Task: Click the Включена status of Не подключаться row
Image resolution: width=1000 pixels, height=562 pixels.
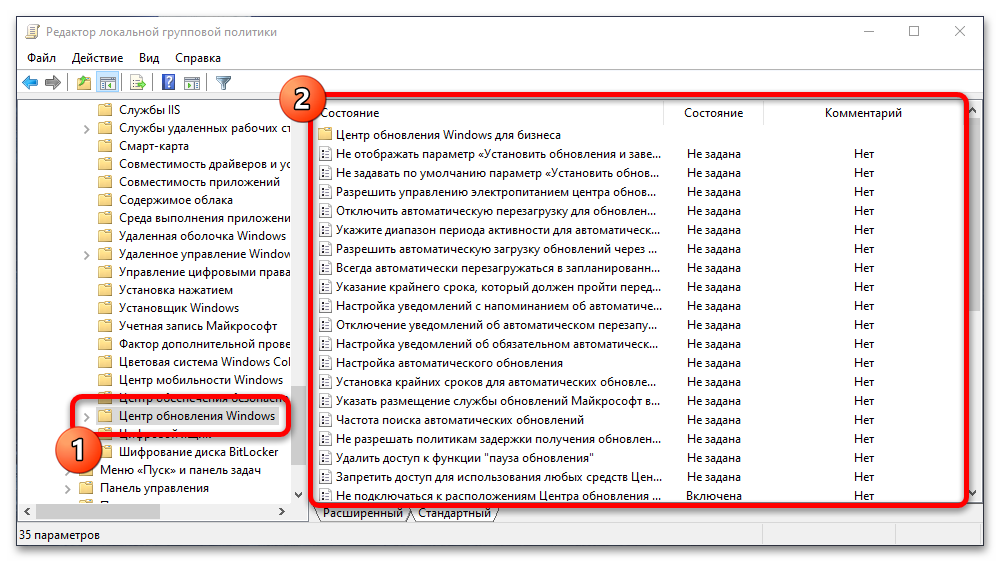Action: tap(714, 496)
